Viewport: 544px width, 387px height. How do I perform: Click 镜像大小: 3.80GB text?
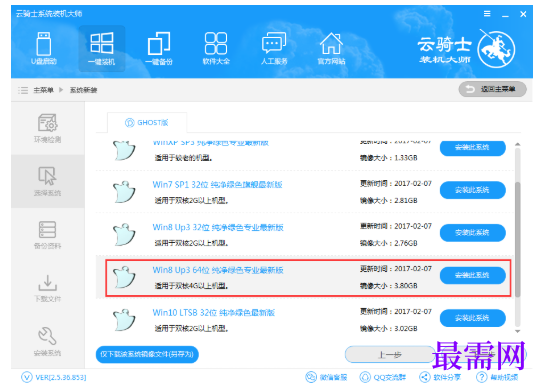pyautogui.click(x=389, y=286)
